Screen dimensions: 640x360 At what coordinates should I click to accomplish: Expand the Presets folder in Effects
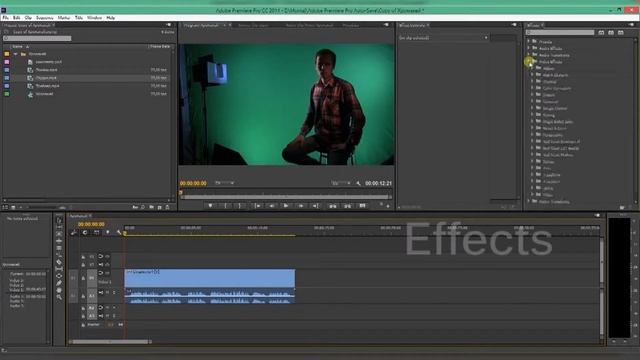pos(529,42)
